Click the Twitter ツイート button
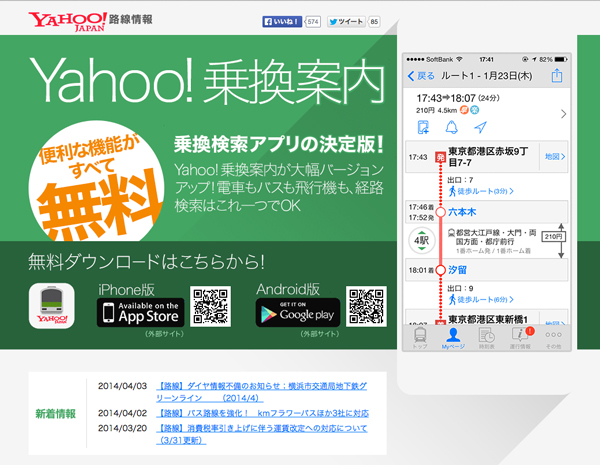Image resolution: width=600 pixels, height=465 pixels. (349, 21)
